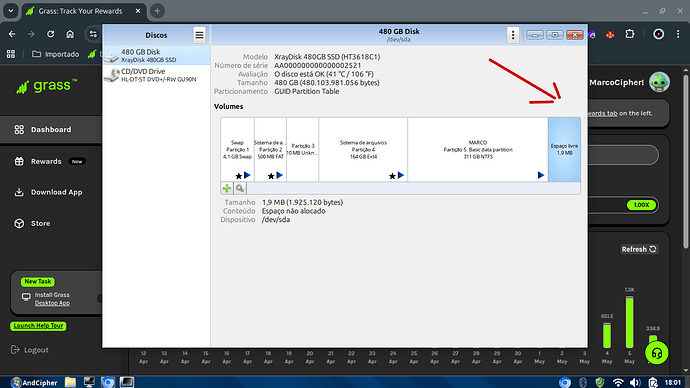Click the Wi-Fi icon in system tray
The image size is (690, 388).
click(618, 382)
